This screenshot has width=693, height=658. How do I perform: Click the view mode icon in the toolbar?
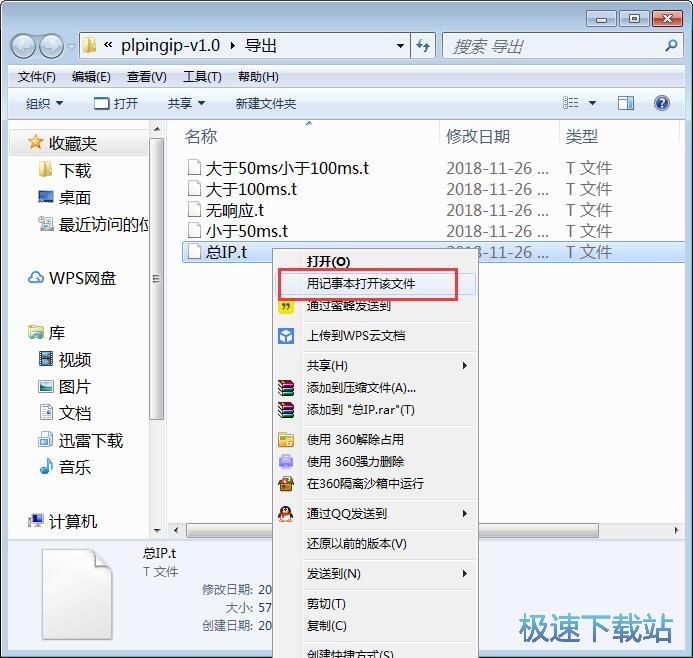click(570, 103)
